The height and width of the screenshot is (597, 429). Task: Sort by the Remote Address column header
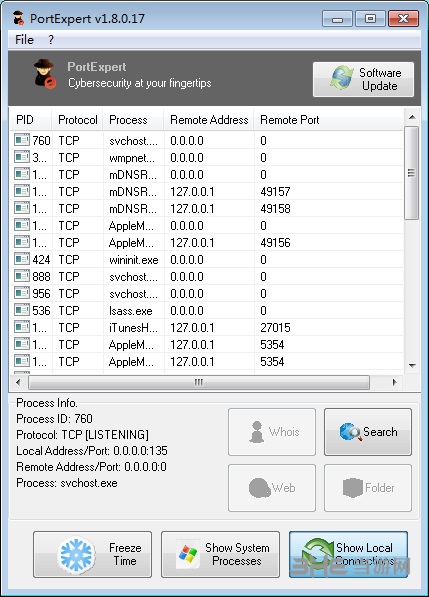(209, 120)
